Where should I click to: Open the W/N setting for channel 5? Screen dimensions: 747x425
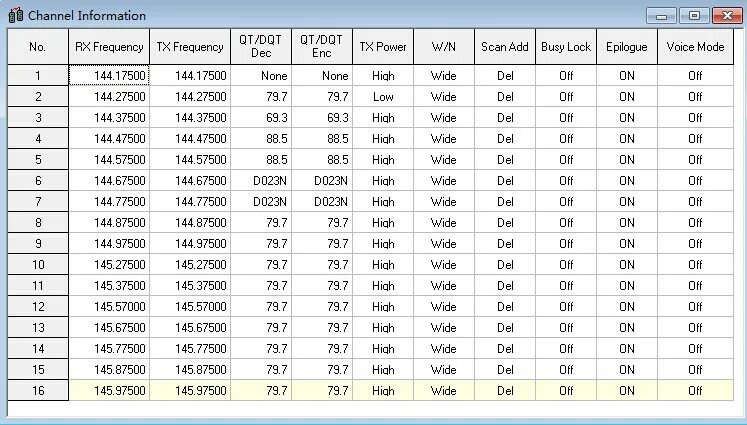point(444,160)
